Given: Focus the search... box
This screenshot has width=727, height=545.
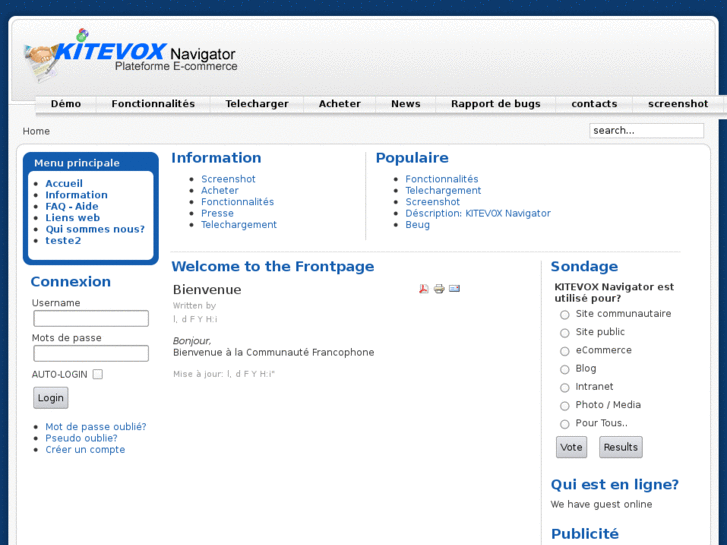Looking at the screenshot, I should pos(646,130).
